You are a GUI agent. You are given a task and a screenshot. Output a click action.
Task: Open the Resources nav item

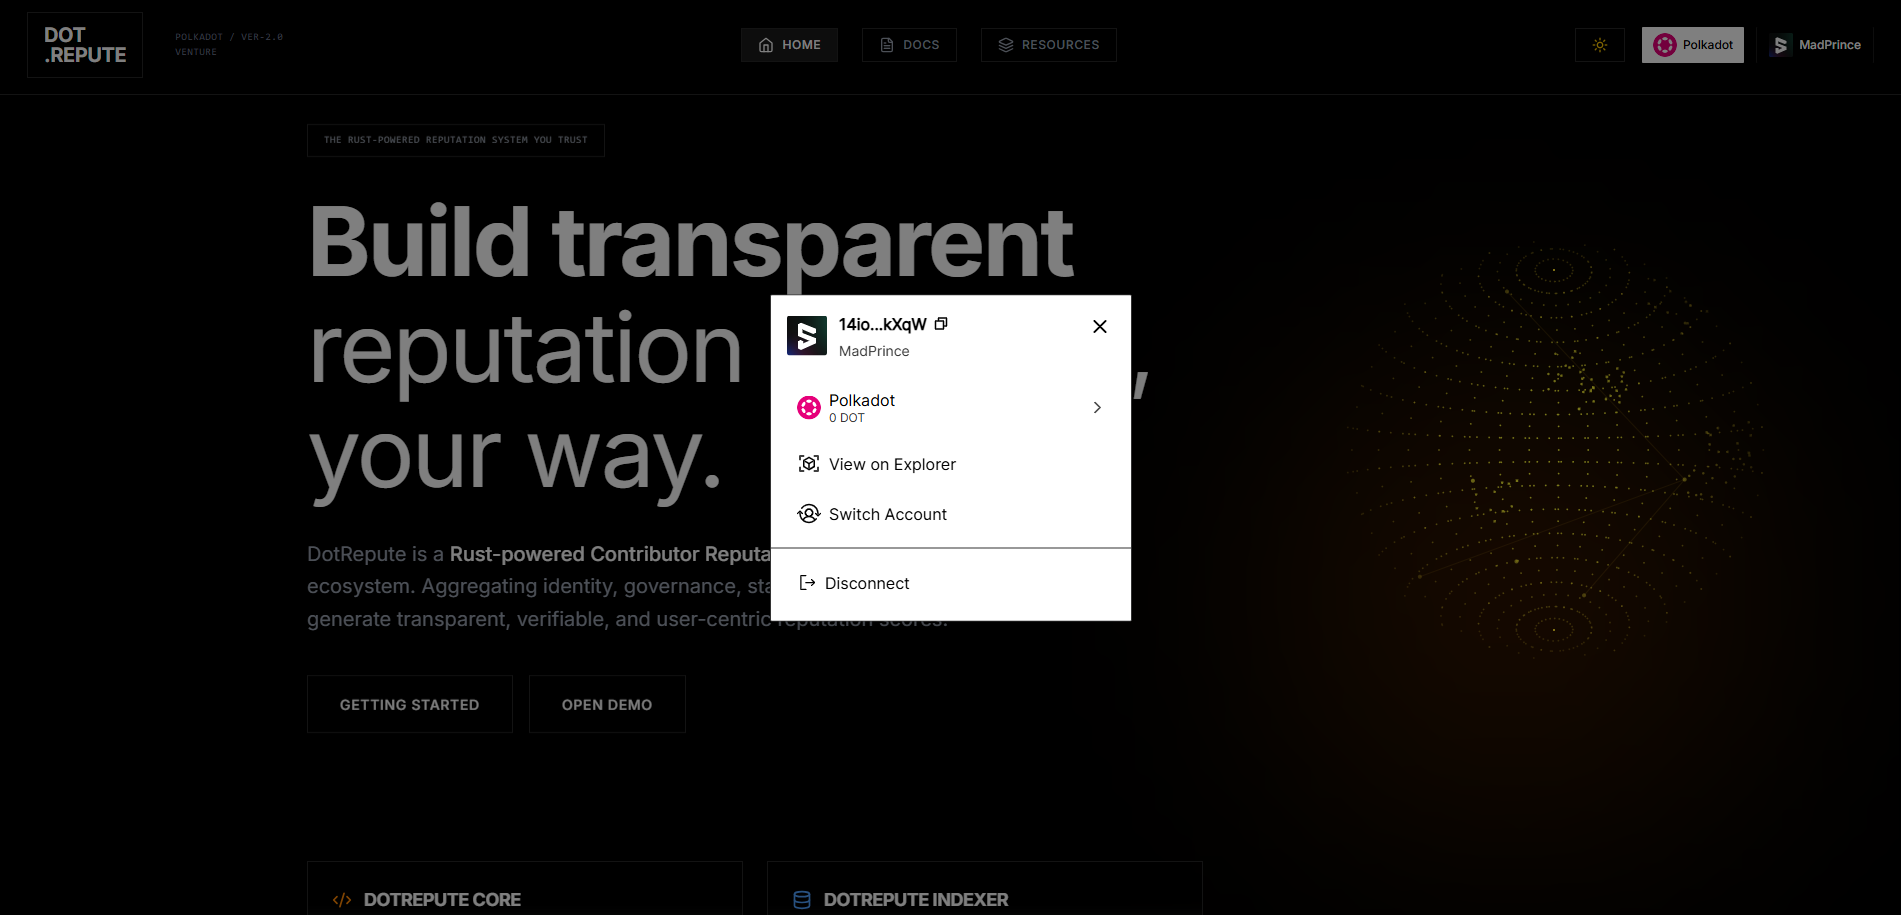click(x=1049, y=45)
